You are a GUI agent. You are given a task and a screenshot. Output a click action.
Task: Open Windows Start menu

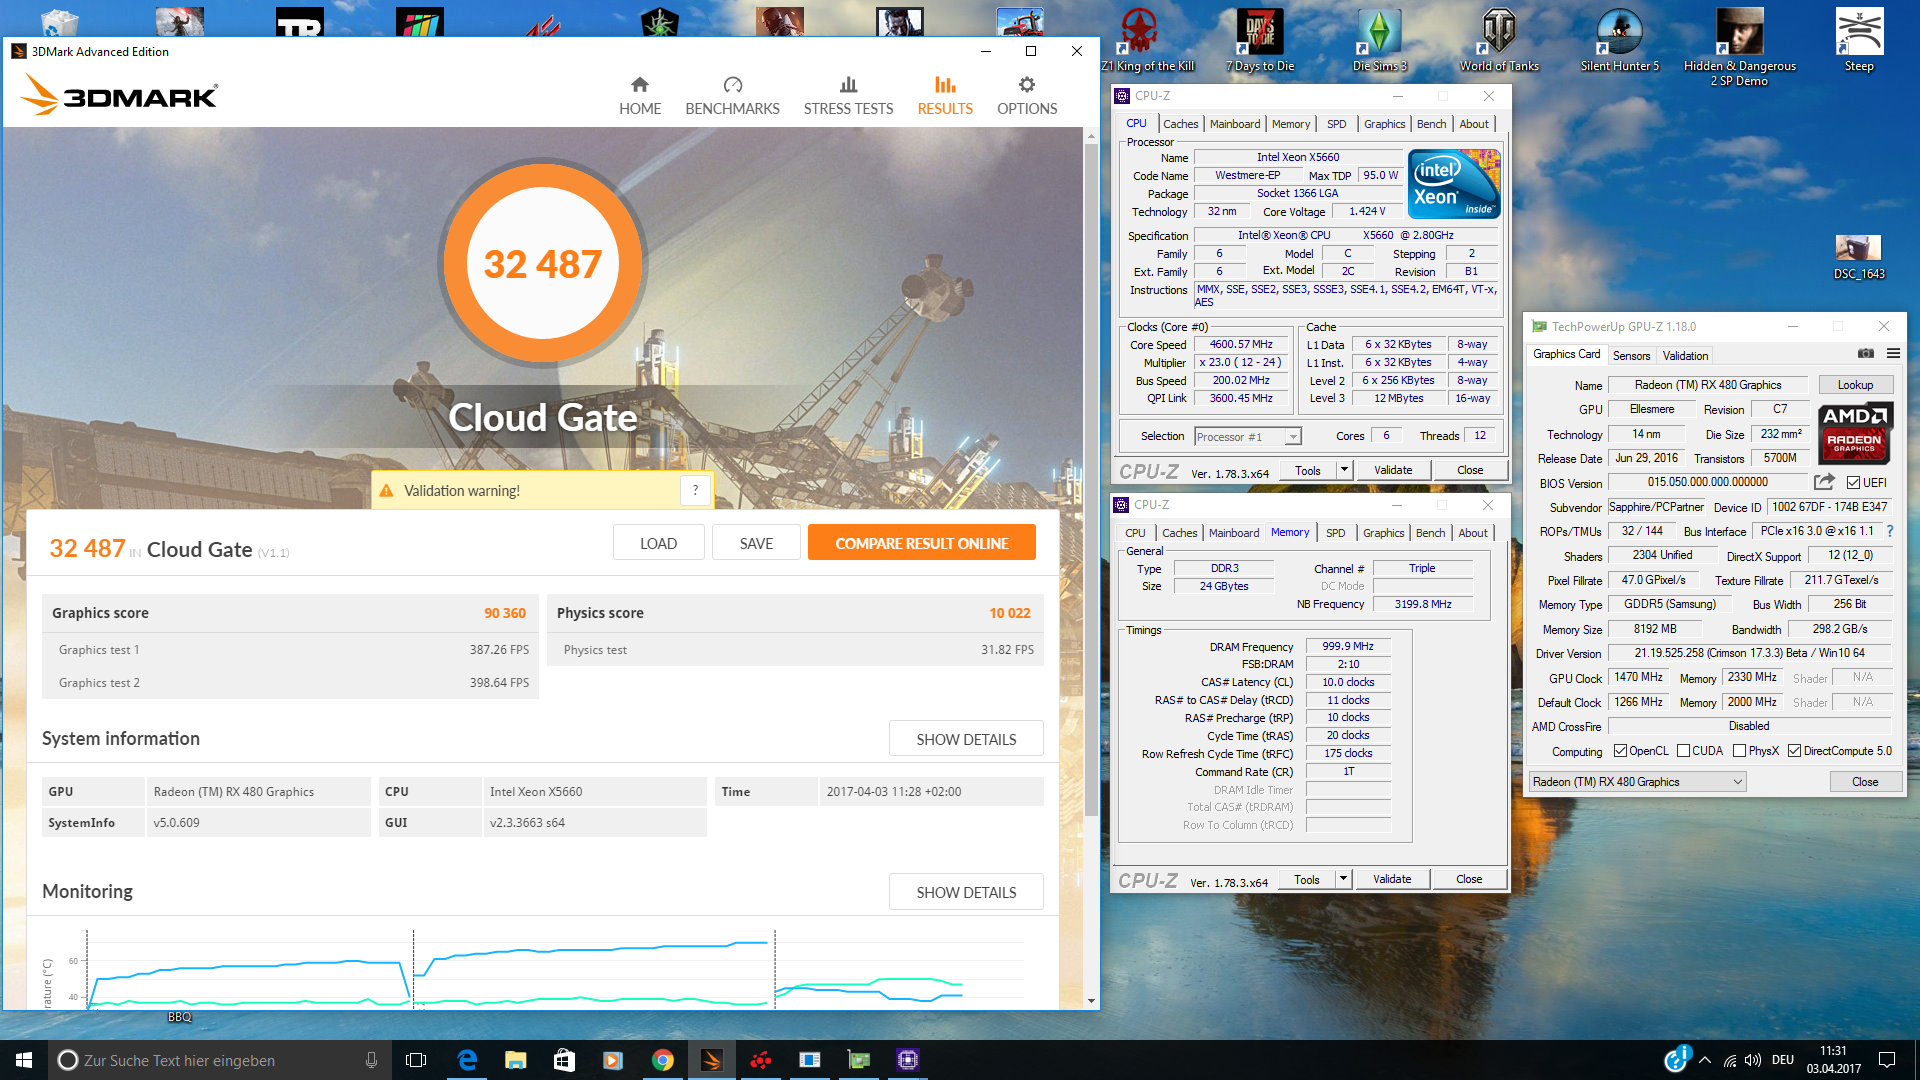[x=24, y=1060]
